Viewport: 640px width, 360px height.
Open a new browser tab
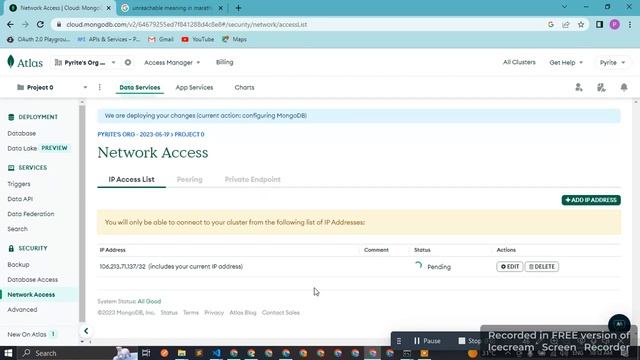pos(238,8)
